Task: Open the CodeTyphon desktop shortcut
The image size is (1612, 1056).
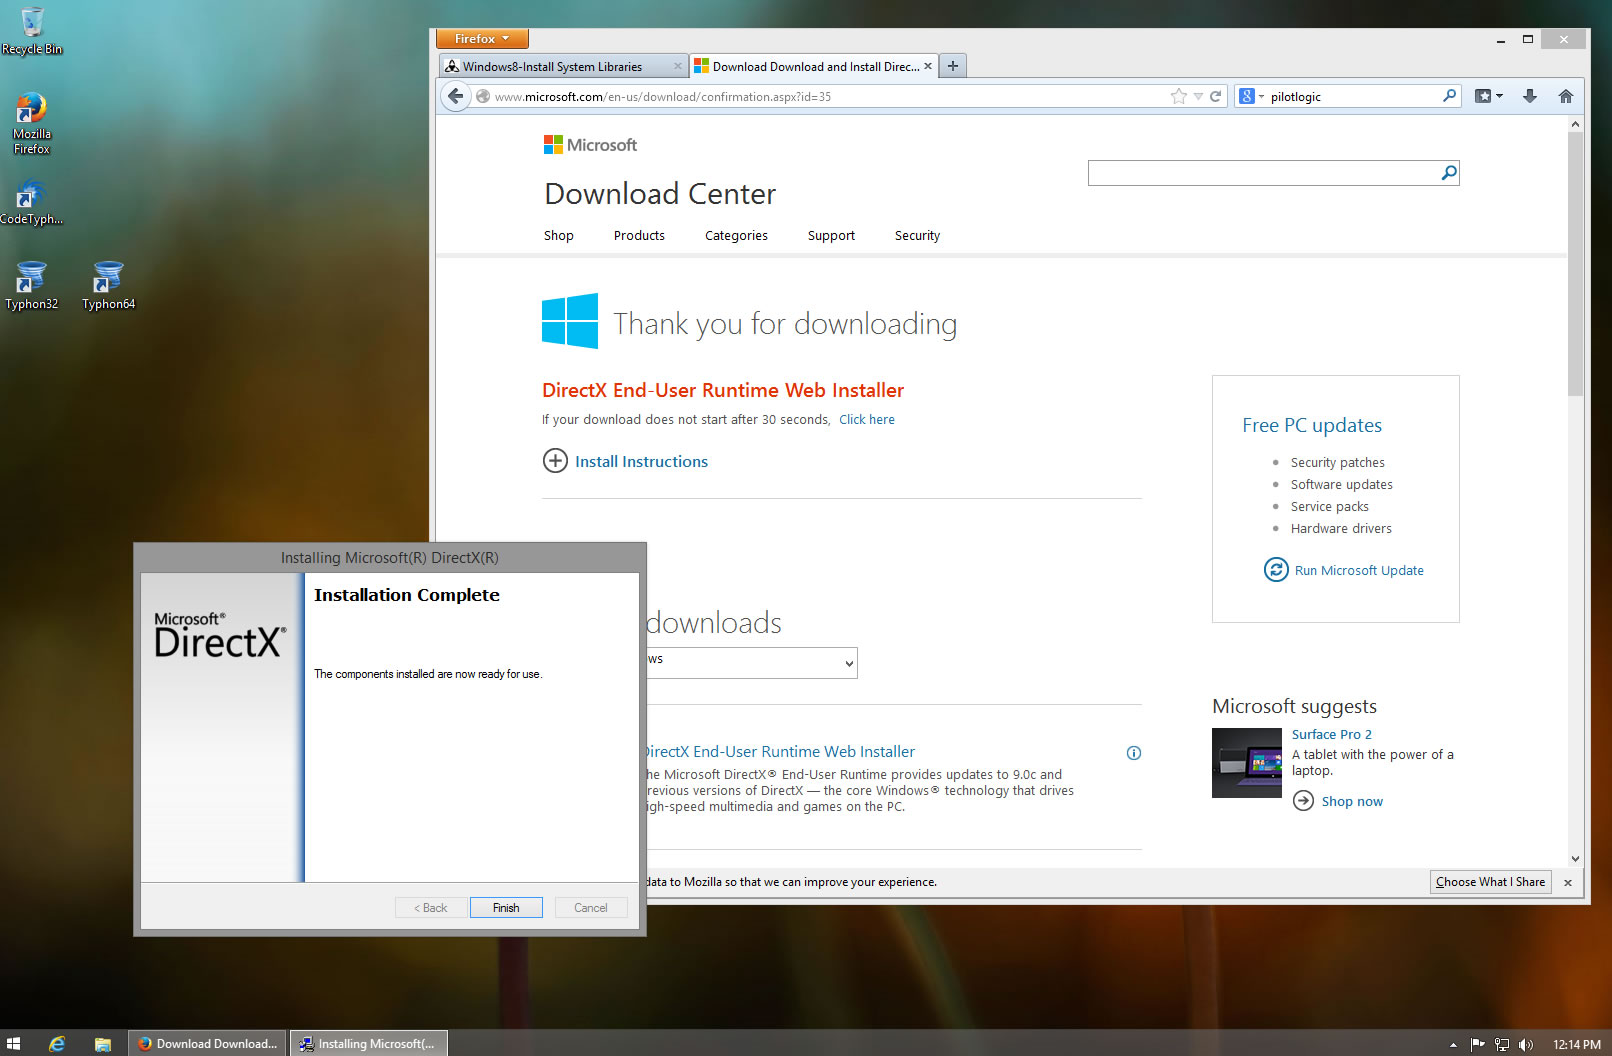Action: click(x=31, y=201)
